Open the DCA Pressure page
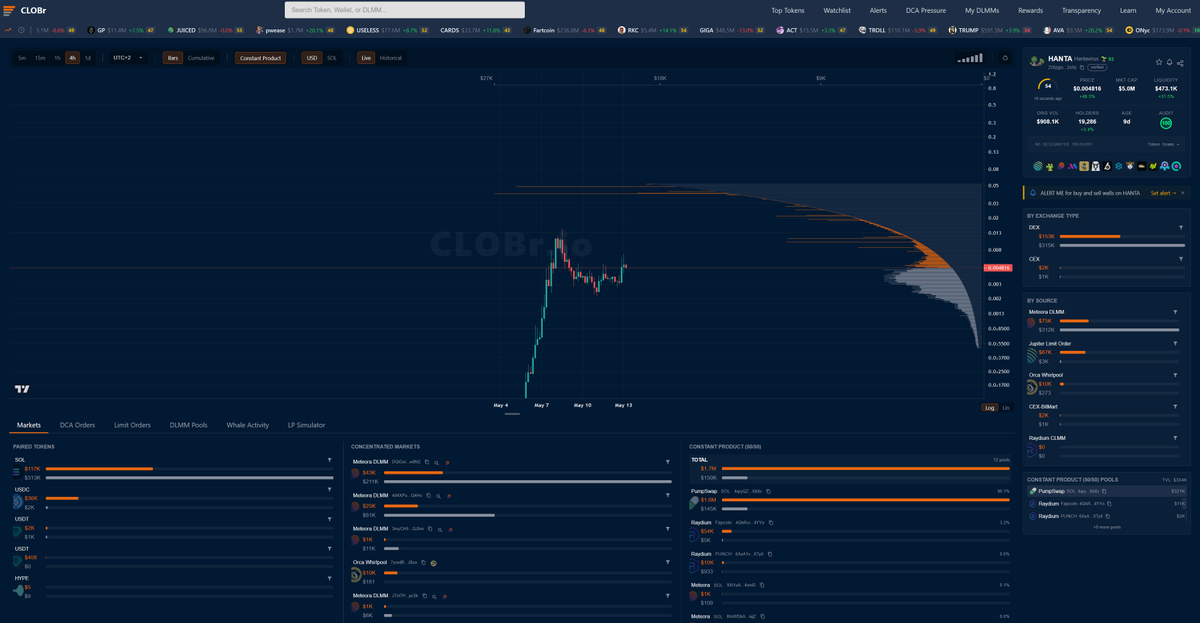This screenshot has width=1200, height=623. pos(926,10)
